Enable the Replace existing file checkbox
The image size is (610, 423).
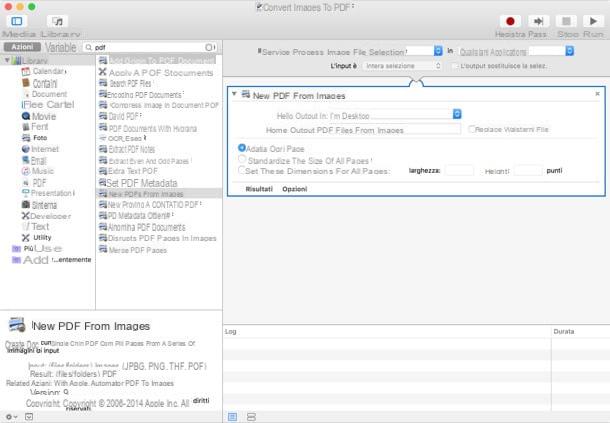472,129
